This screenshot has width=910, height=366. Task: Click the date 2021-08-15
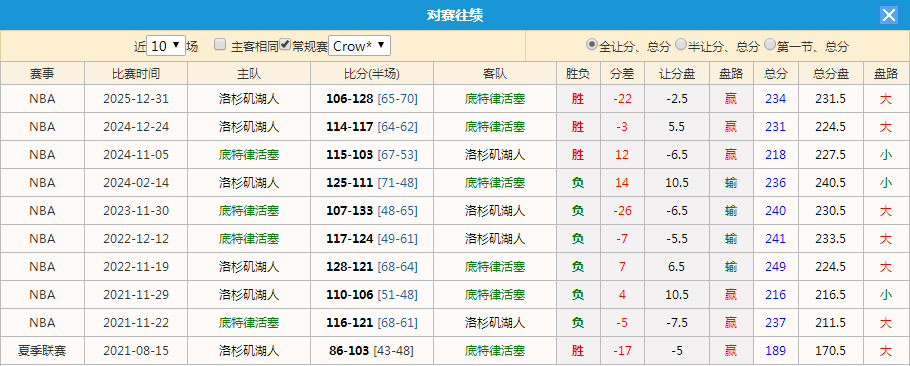(136, 350)
